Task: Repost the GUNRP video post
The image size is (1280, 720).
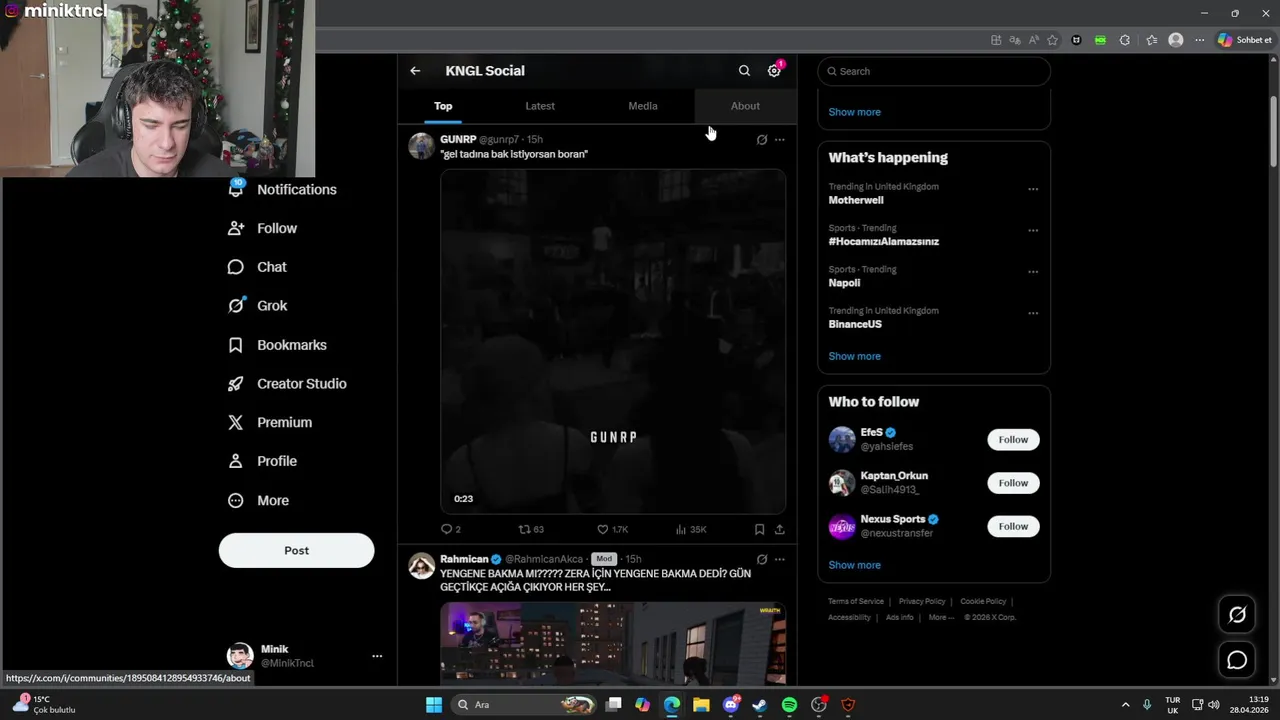Action: point(524,529)
